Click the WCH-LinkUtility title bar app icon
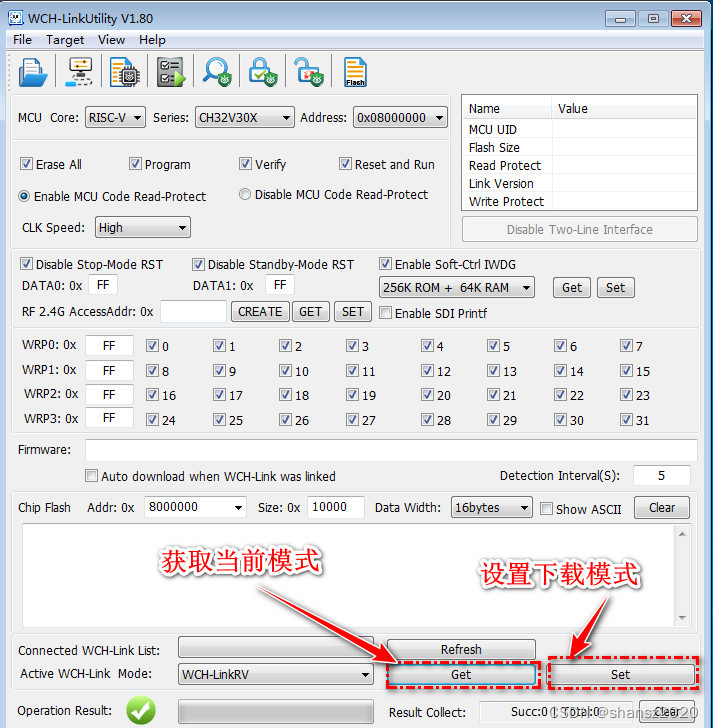This screenshot has height=728, width=713. [15, 18]
